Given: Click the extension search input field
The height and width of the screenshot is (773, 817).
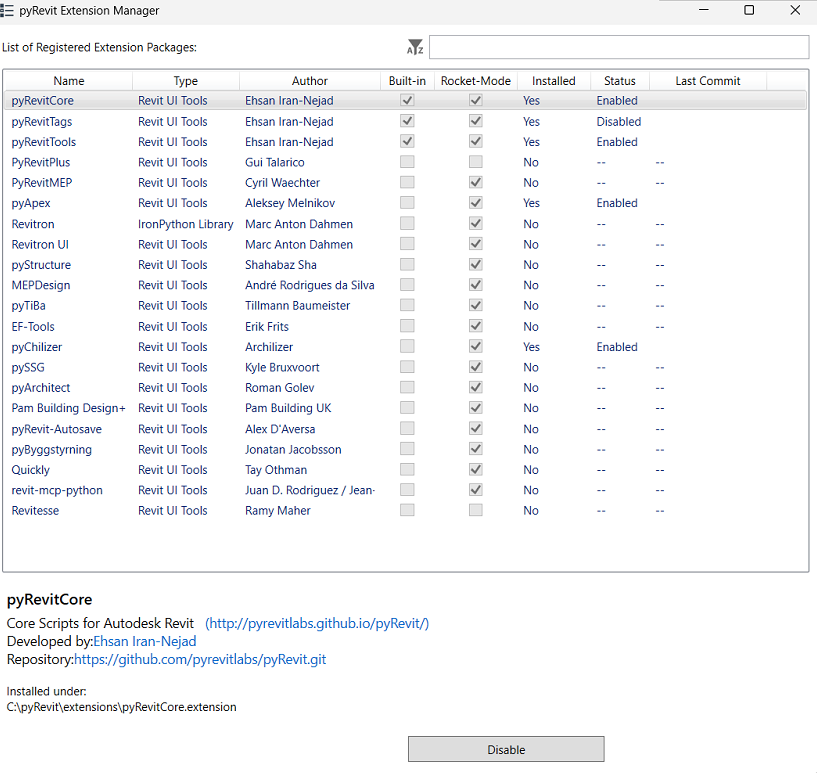Looking at the screenshot, I should tap(618, 47).
